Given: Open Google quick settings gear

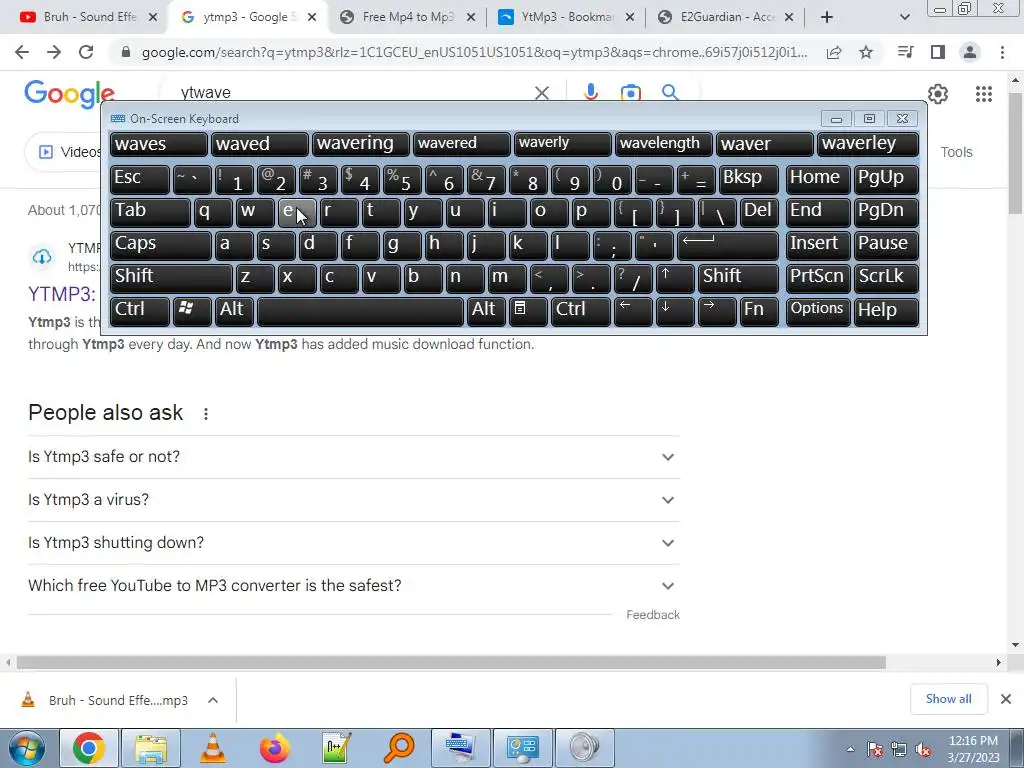Looking at the screenshot, I should tap(938, 94).
